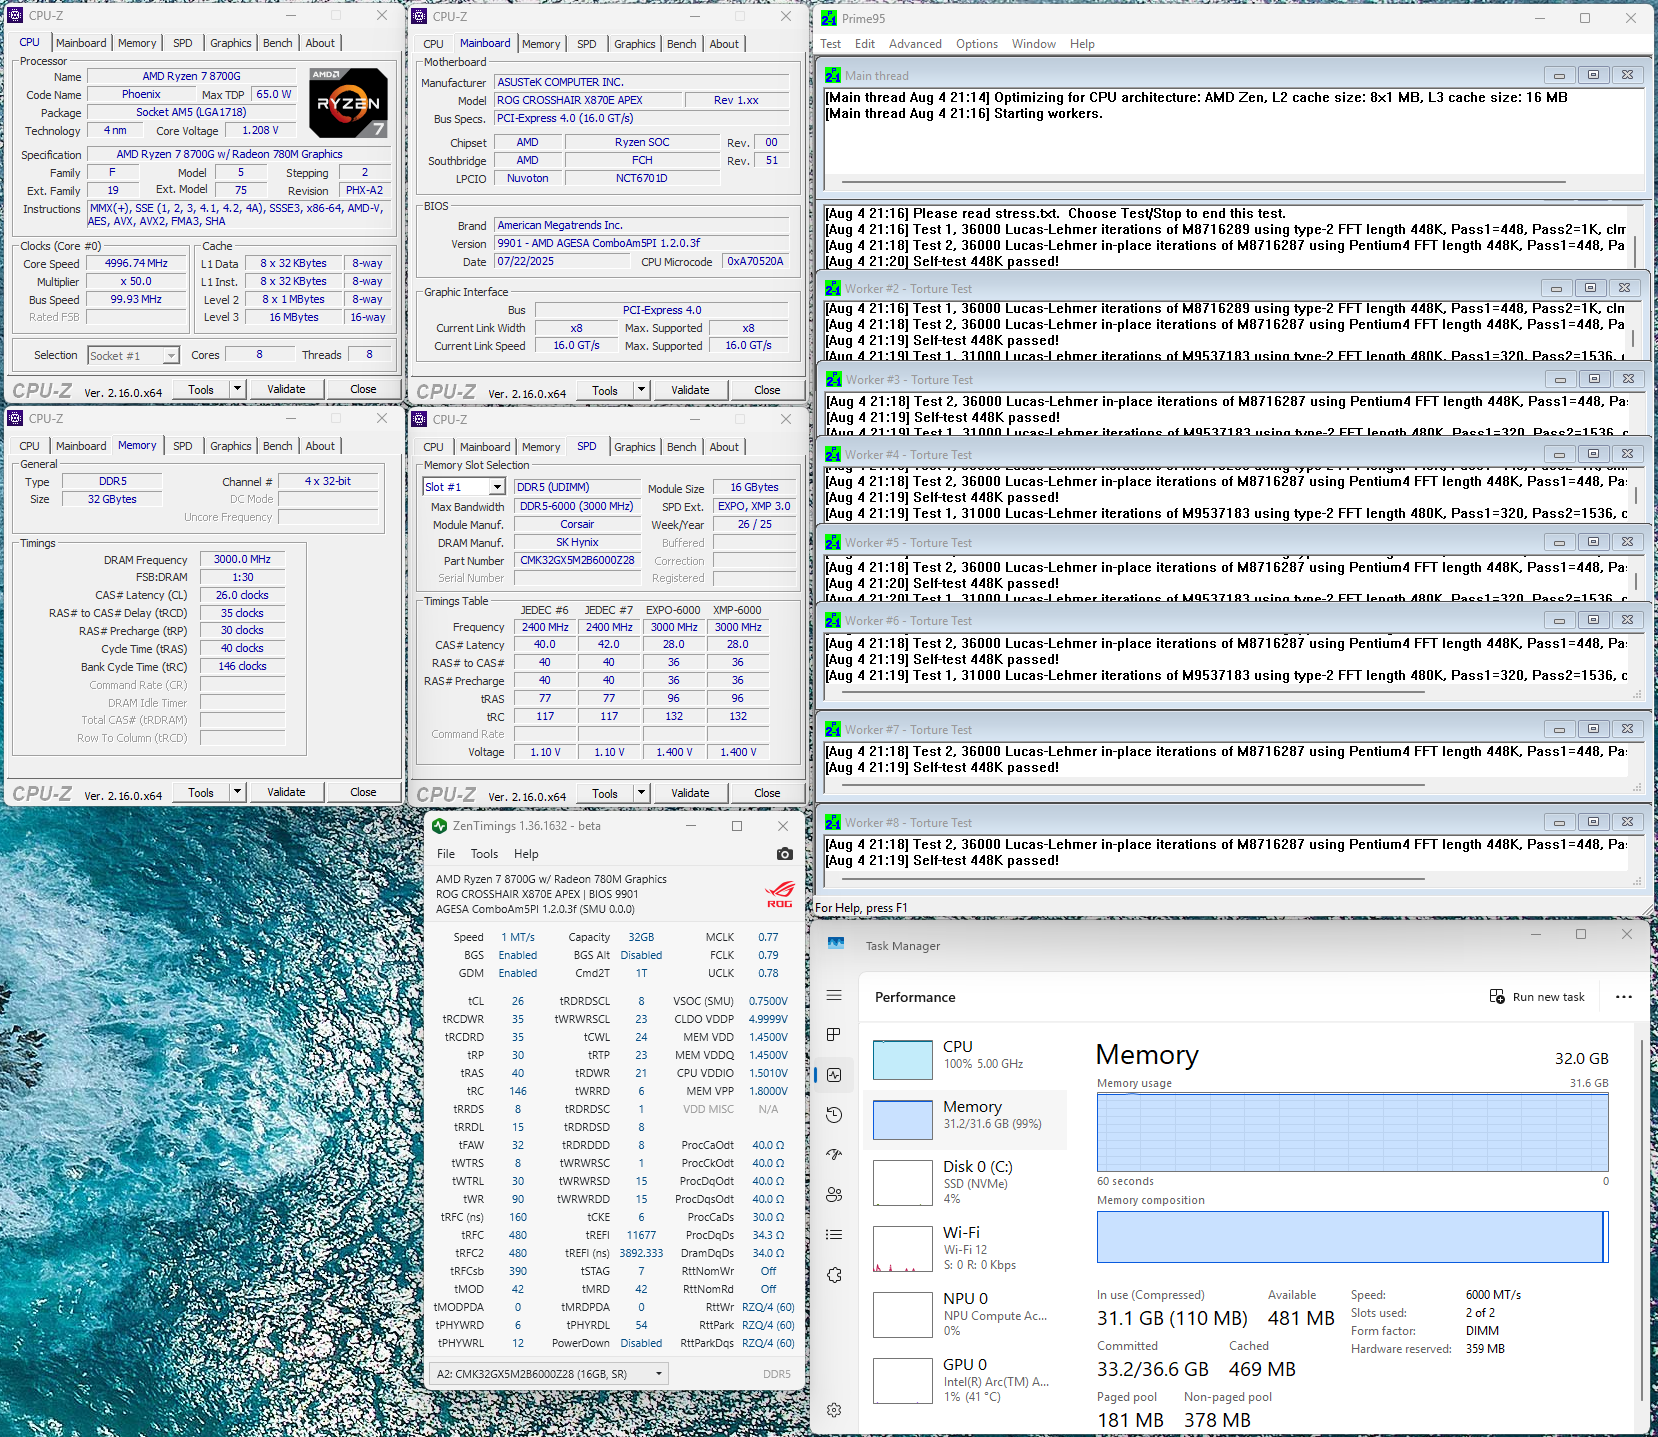Viewport: 1658px width, 1437px height.
Task: Open Processes page icon in Task Manager sidebar
Action: click(834, 1035)
